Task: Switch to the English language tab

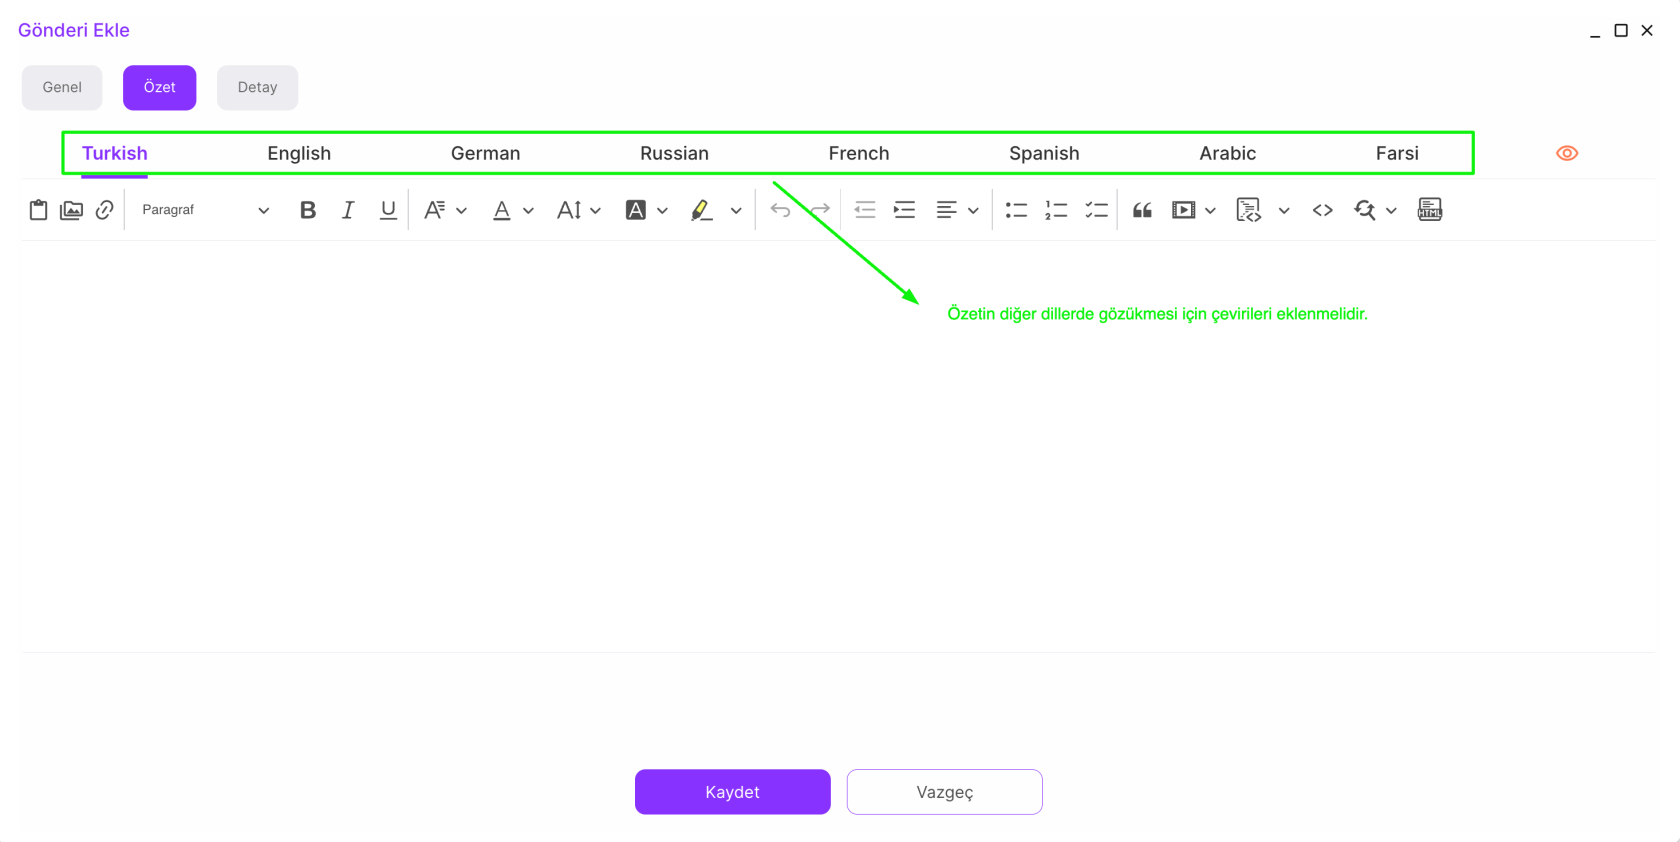Action: pos(299,153)
